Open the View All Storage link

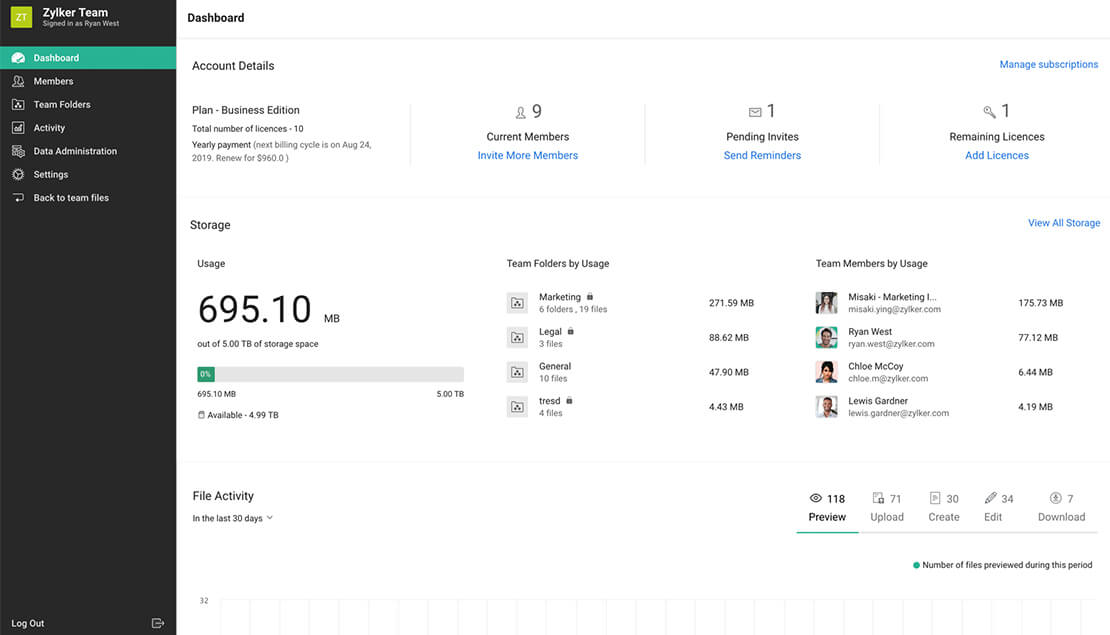coord(1063,223)
